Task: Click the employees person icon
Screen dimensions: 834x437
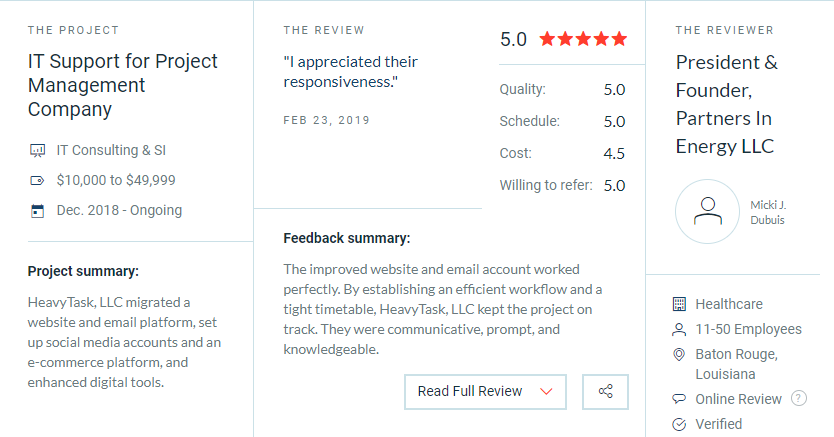Action: pos(679,330)
